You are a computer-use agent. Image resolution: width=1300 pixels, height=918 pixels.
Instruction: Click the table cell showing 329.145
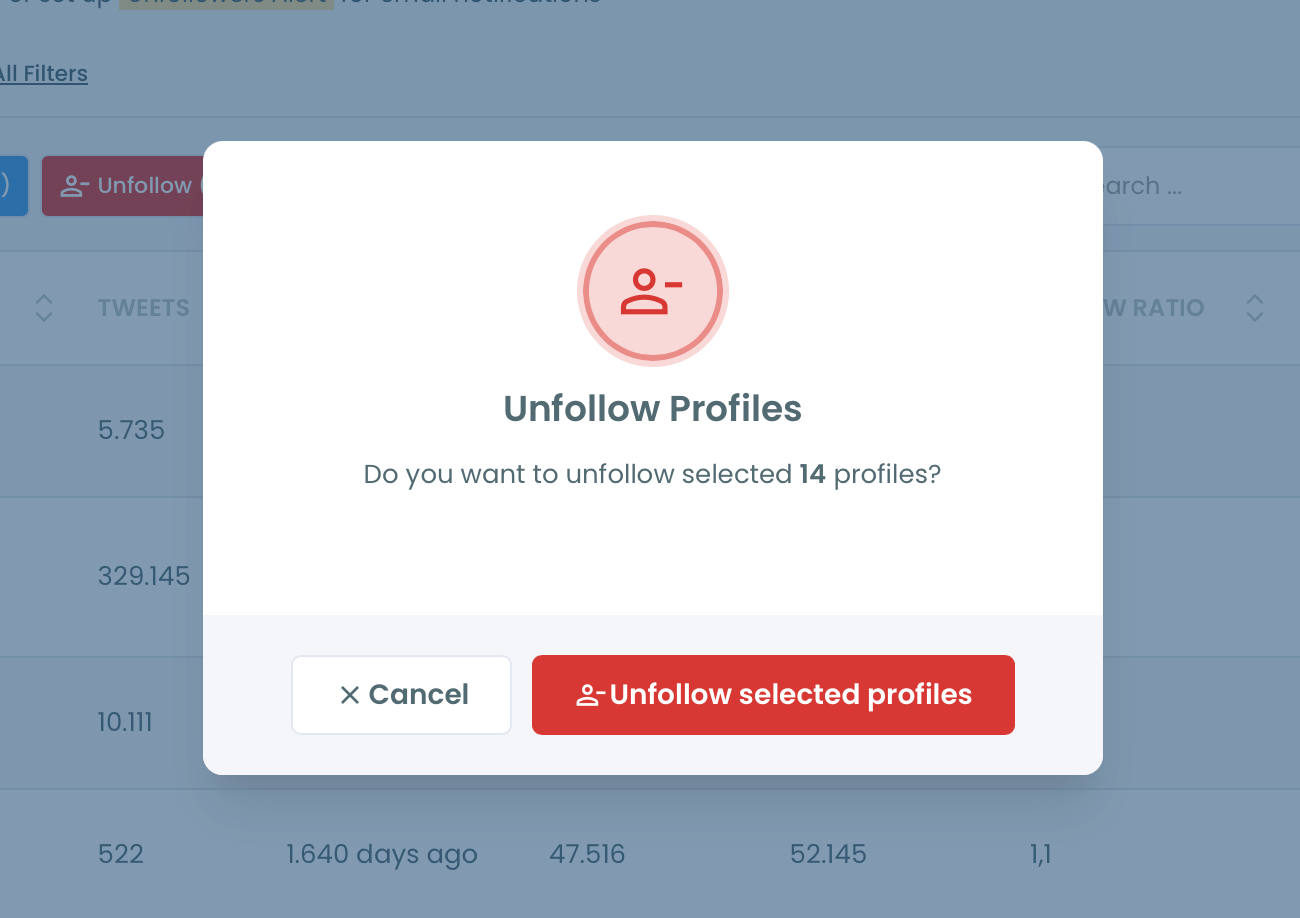pyautogui.click(x=144, y=576)
